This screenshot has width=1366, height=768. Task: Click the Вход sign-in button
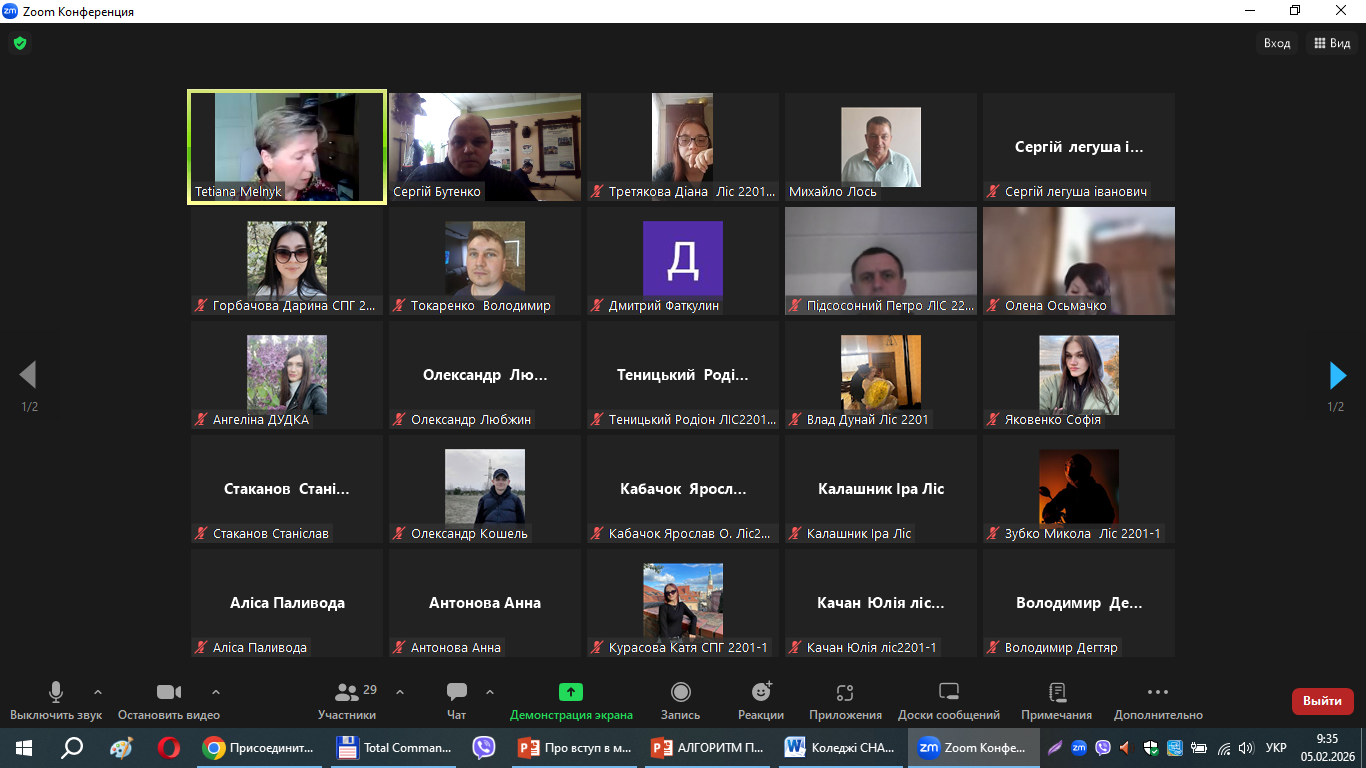[x=1277, y=43]
